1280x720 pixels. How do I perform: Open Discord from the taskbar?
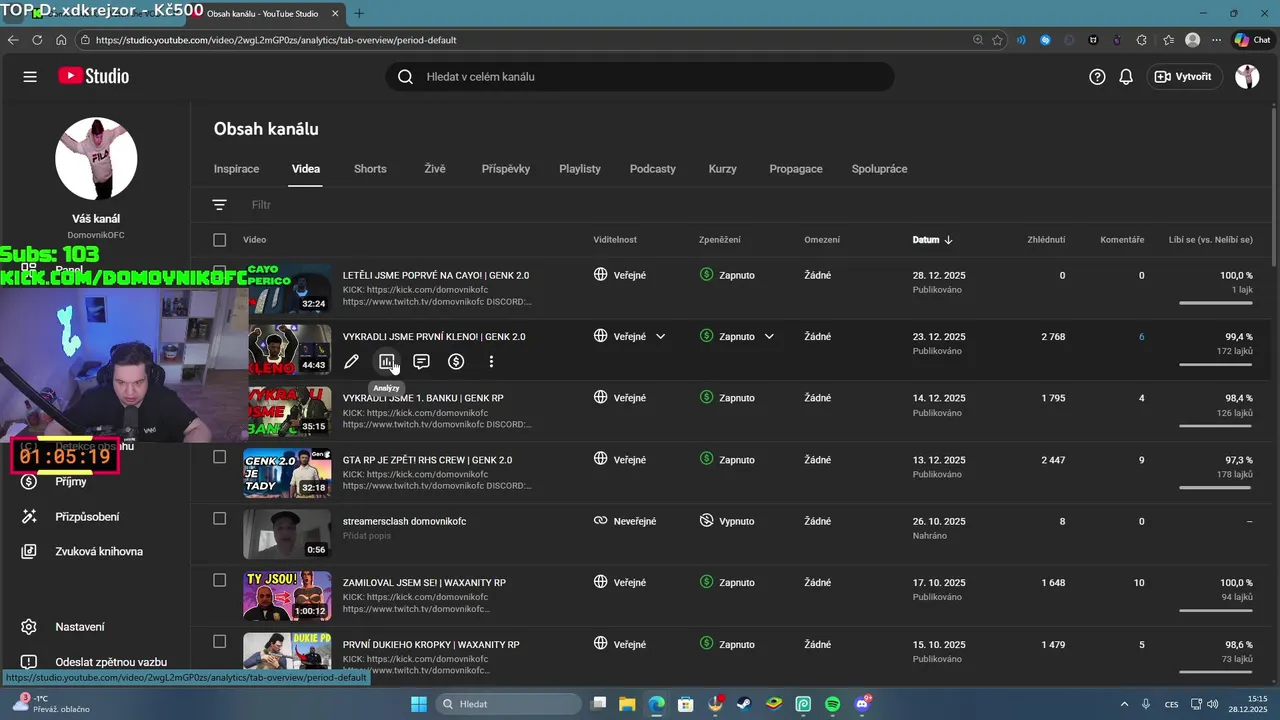[863, 704]
